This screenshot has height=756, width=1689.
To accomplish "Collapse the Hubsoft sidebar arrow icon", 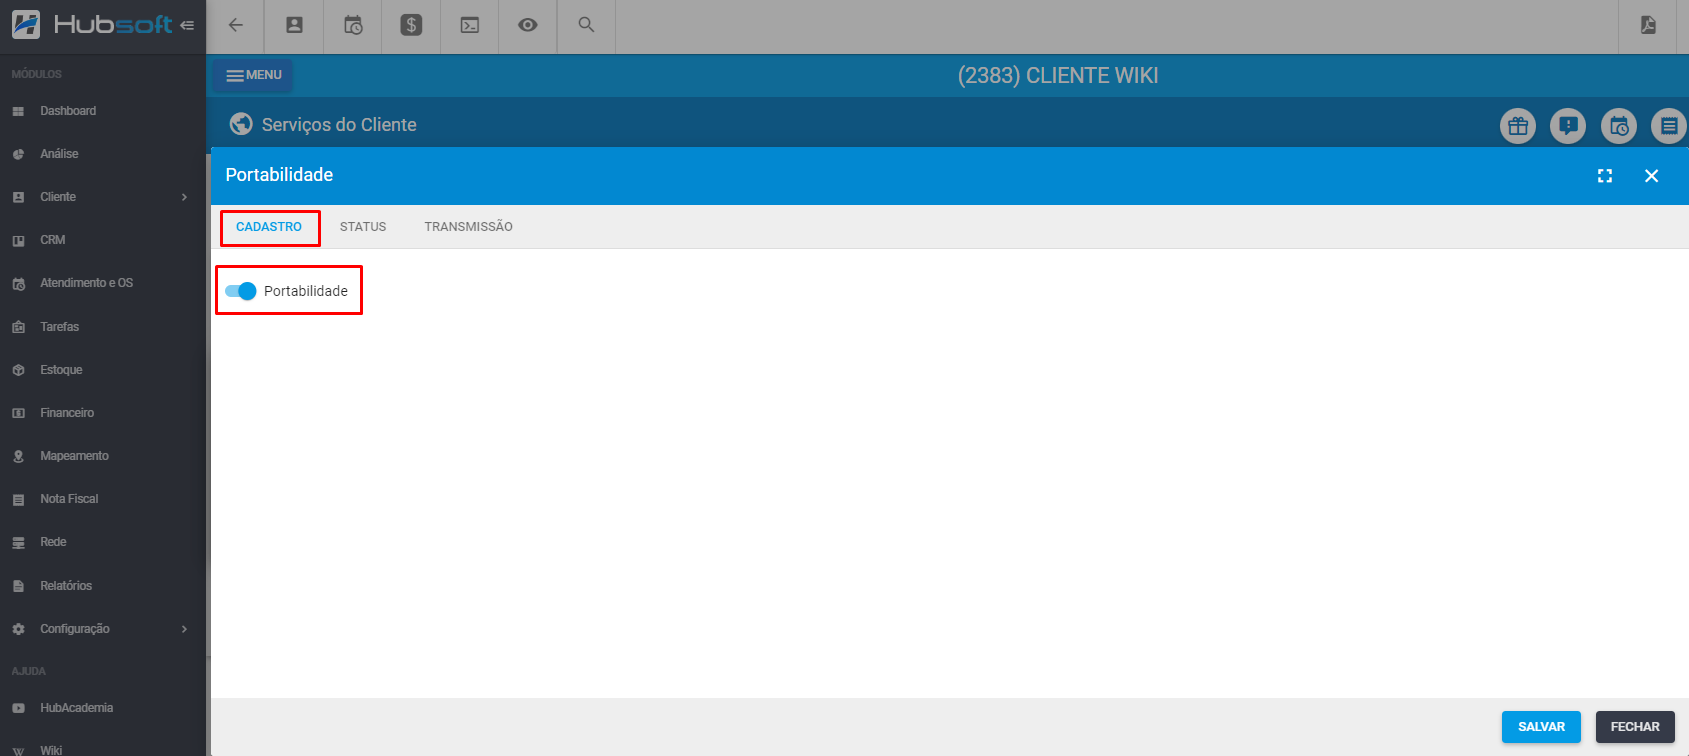I will tap(187, 25).
